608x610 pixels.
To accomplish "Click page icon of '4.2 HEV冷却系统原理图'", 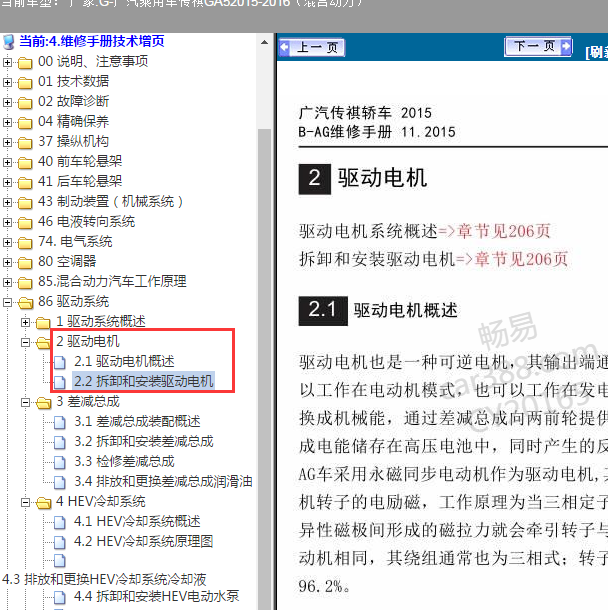I will [x=60, y=542].
